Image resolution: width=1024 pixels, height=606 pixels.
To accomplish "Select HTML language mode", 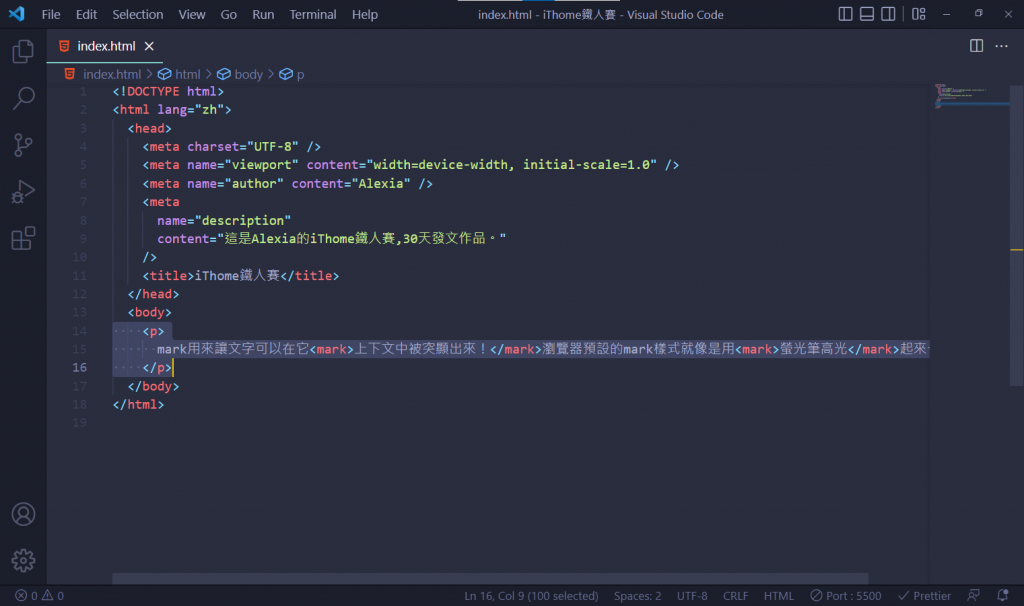I will click(778, 596).
